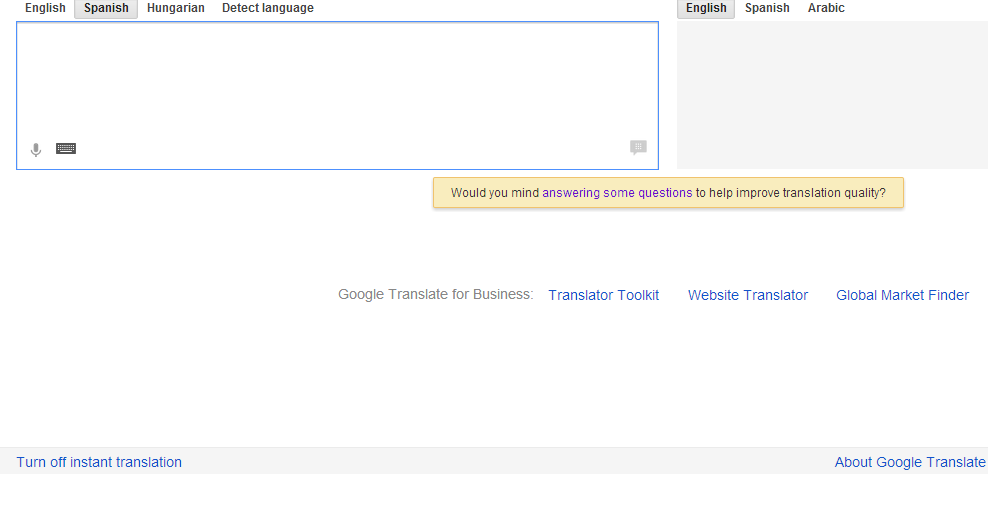
Task: Click the 'Google Translate for Business' label
Action: coord(435,295)
